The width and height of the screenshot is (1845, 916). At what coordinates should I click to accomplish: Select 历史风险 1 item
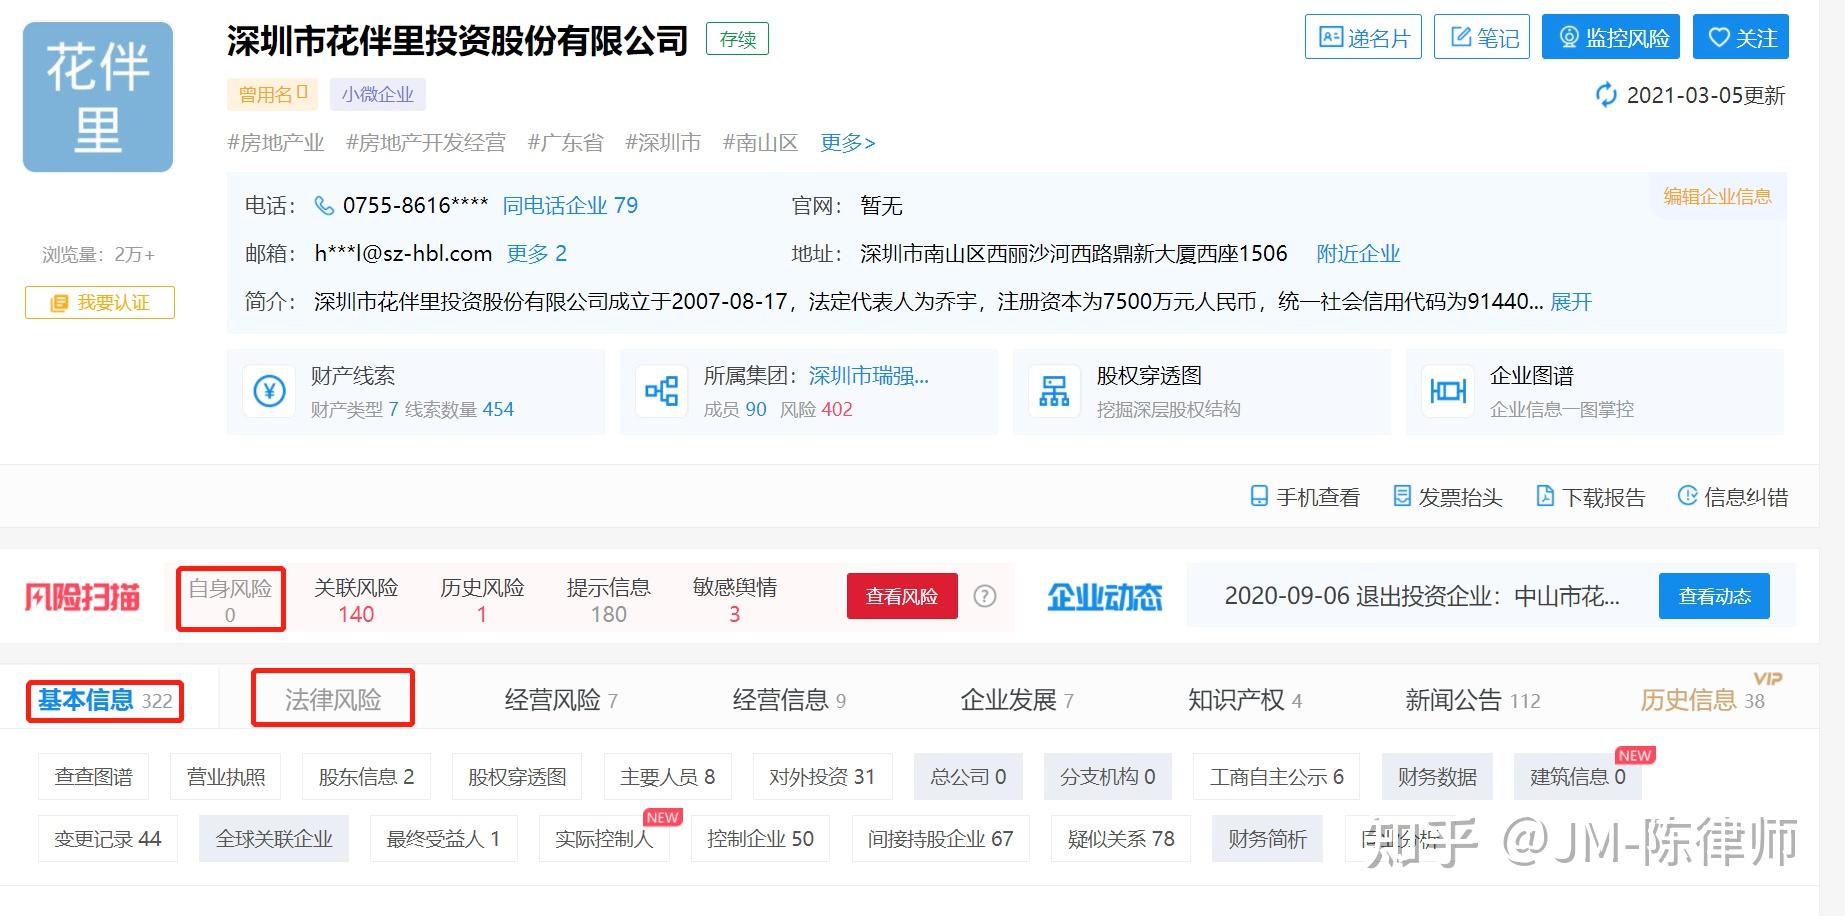[482, 600]
